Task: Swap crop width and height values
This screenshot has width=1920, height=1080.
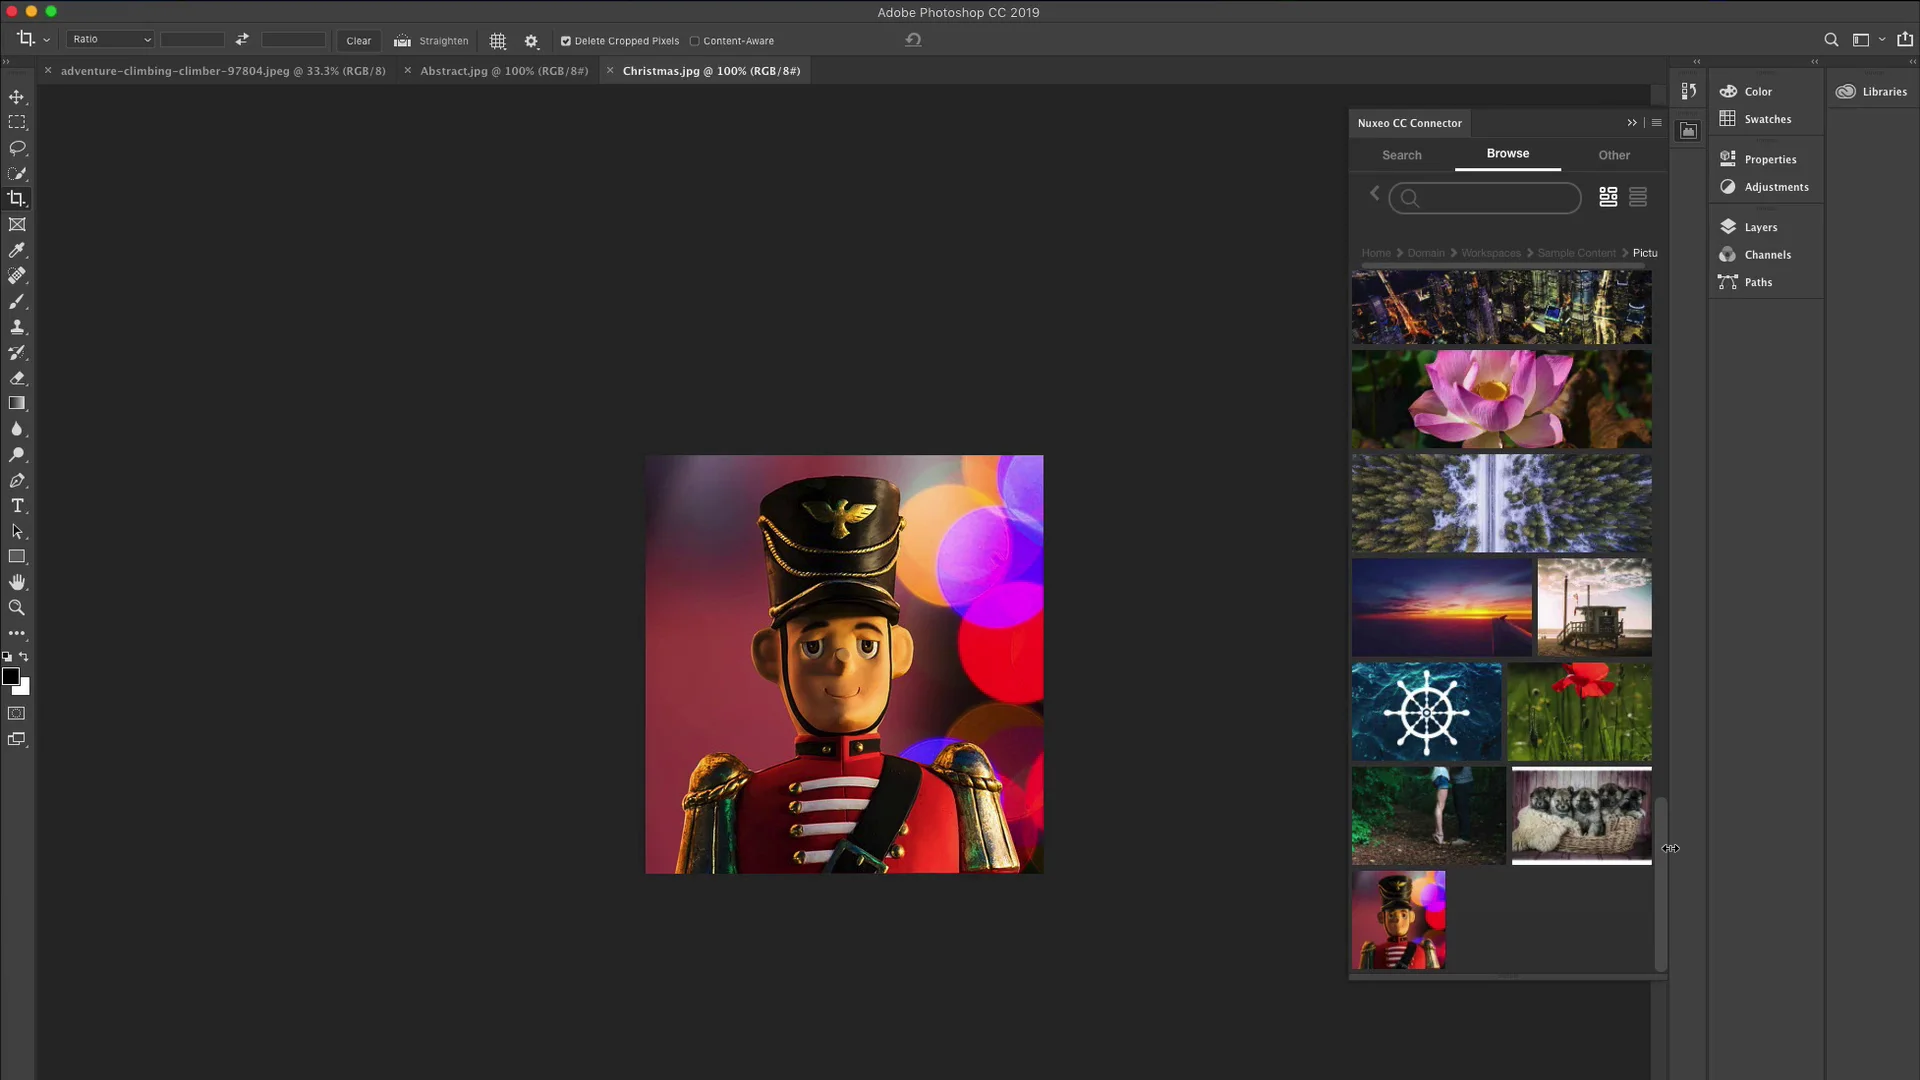Action: click(x=242, y=40)
